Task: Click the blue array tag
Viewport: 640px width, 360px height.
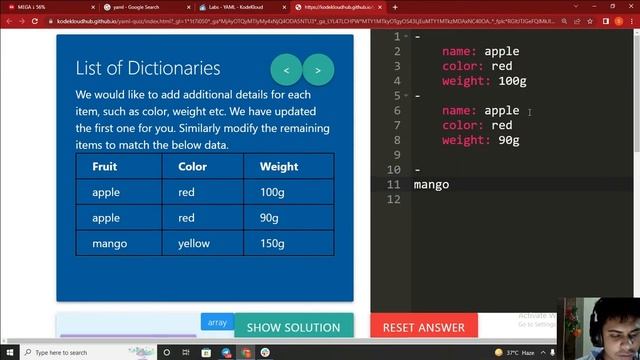Action: [x=217, y=322]
